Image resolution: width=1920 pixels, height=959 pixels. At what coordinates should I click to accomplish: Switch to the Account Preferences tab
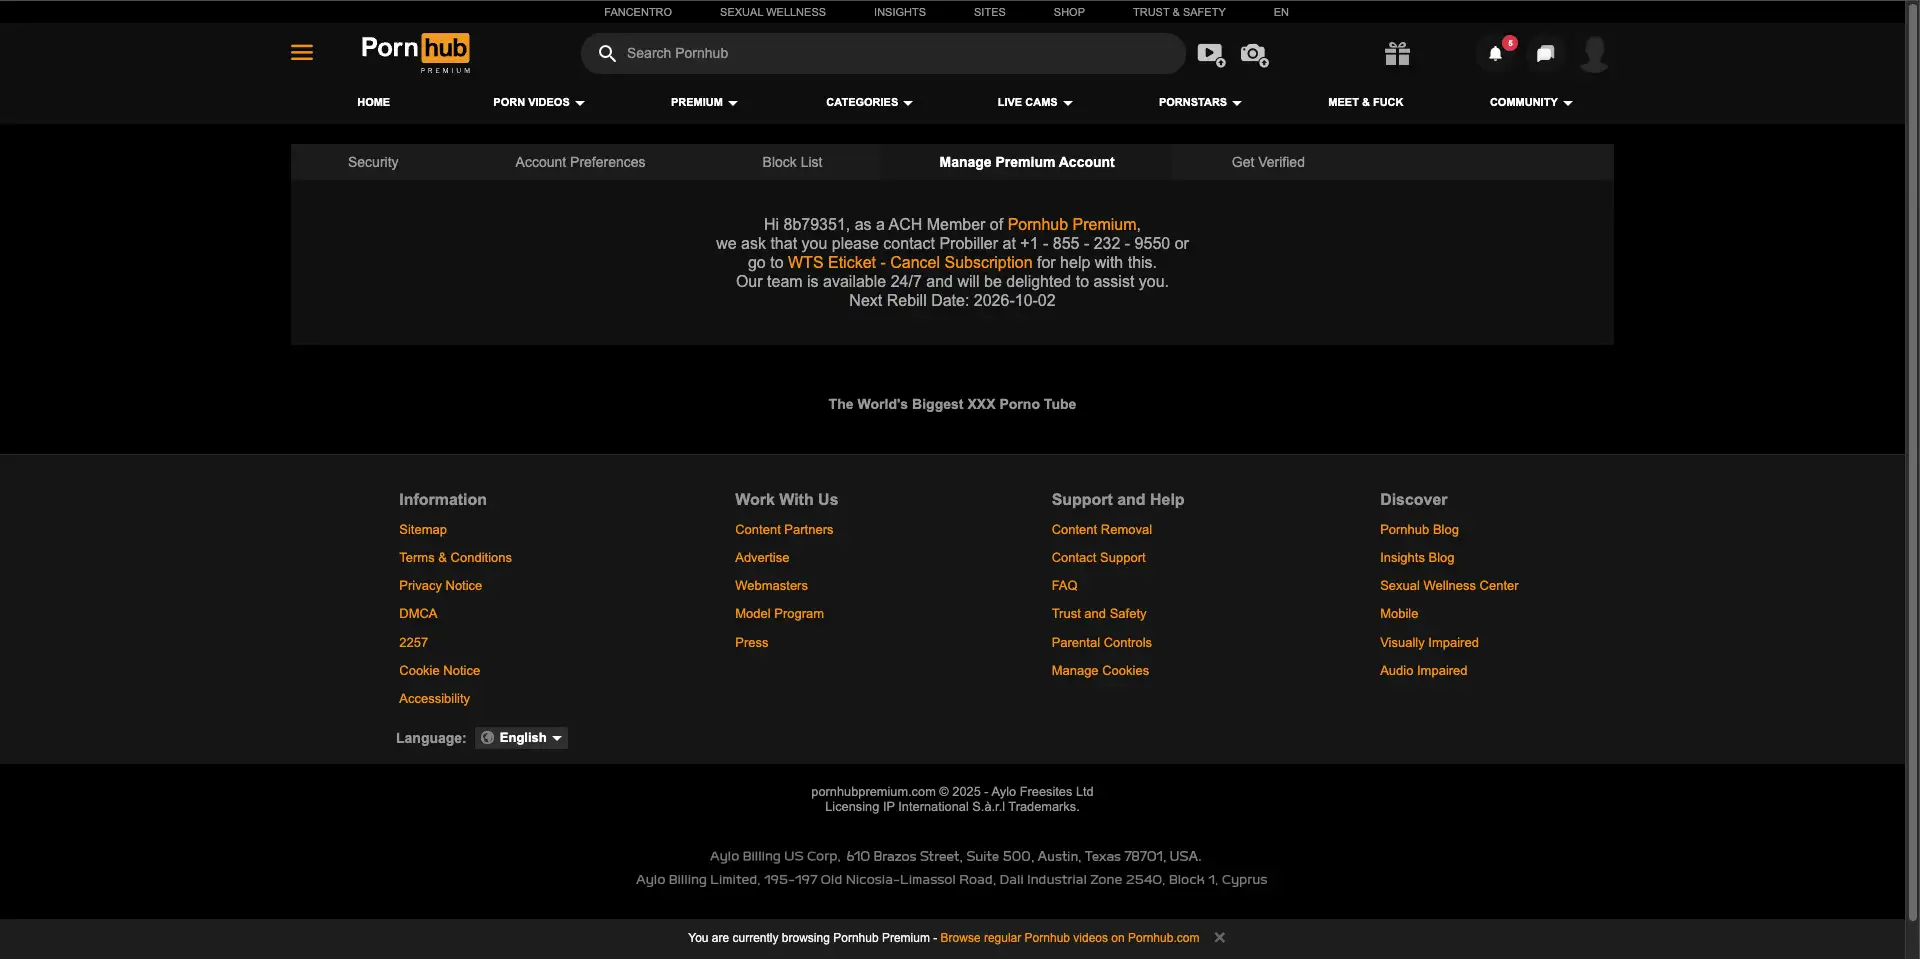click(x=580, y=163)
